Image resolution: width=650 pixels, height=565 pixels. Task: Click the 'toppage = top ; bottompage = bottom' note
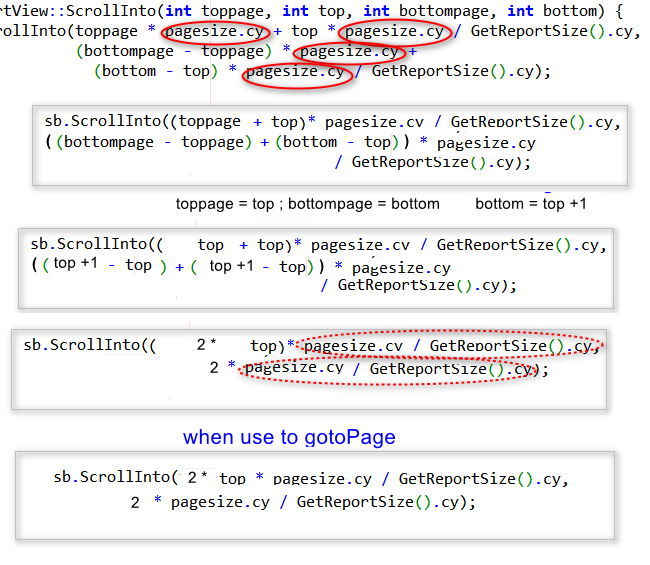pyautogui.click(x=307, y=204)
